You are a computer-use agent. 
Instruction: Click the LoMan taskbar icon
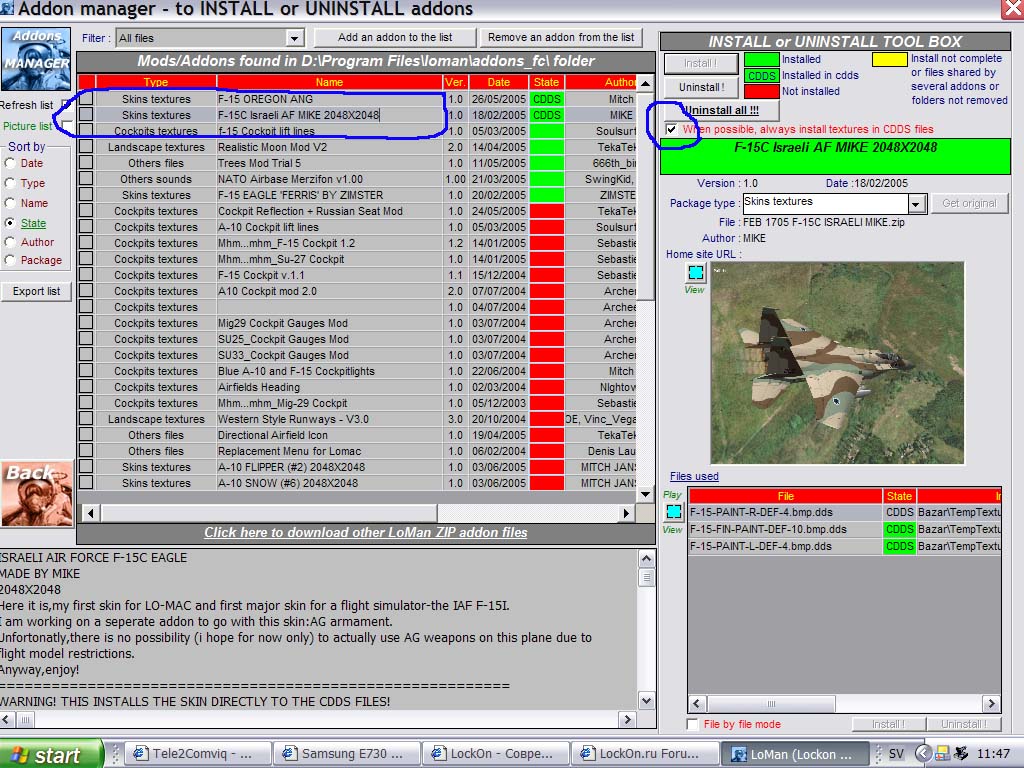tap(793, 754)
